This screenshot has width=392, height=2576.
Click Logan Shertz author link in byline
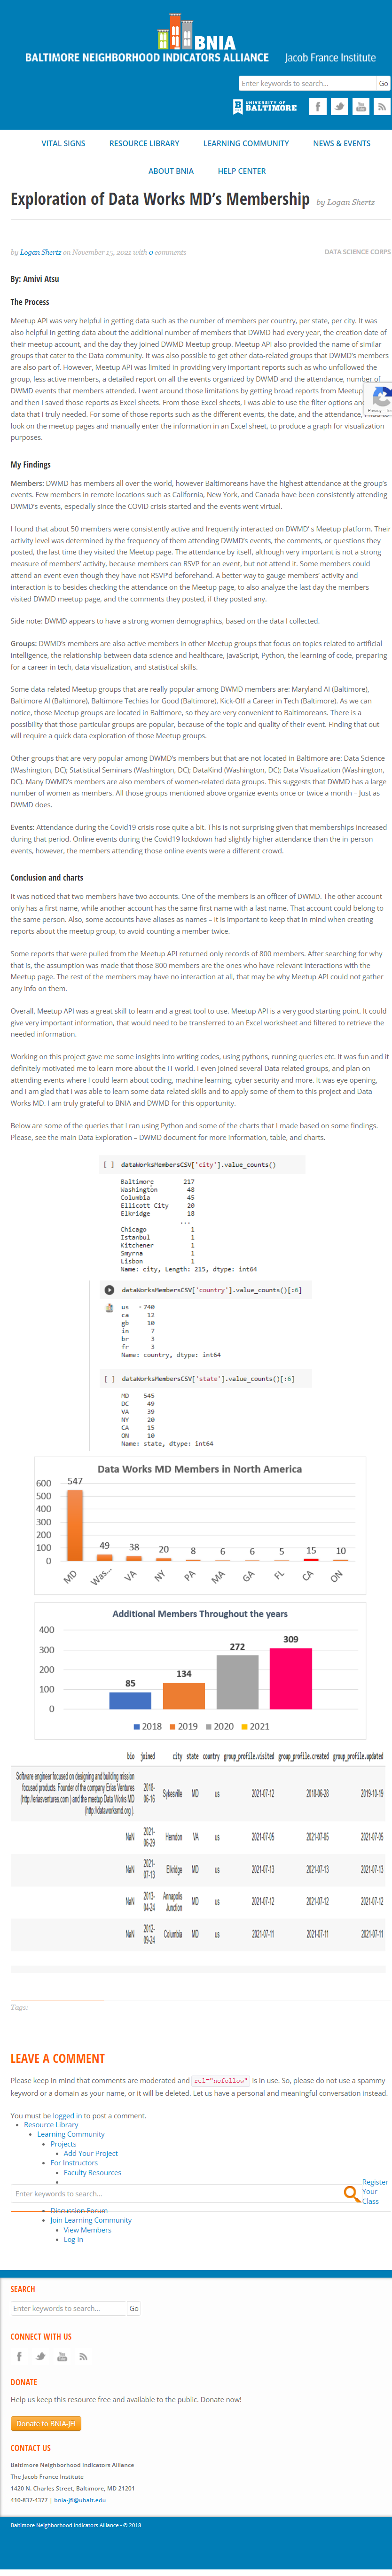(40, 252)
